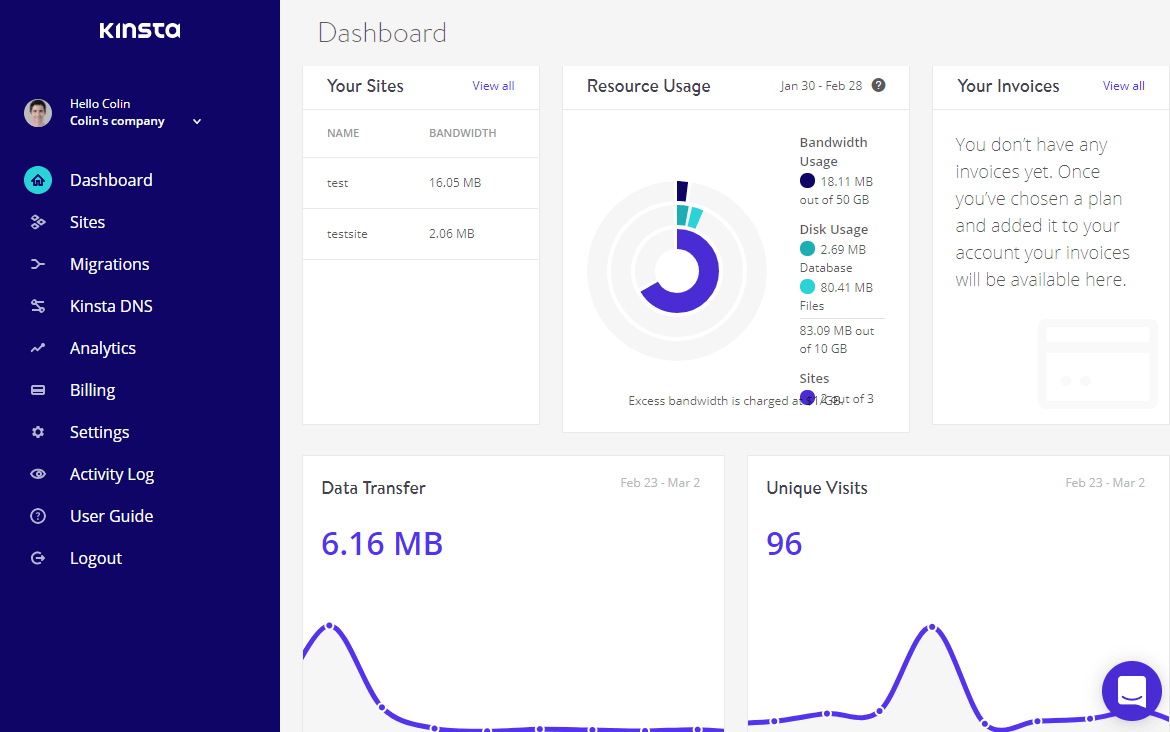Open View all under Your Invoices
The image size is (1170, 732).
tap(1123, 86)
